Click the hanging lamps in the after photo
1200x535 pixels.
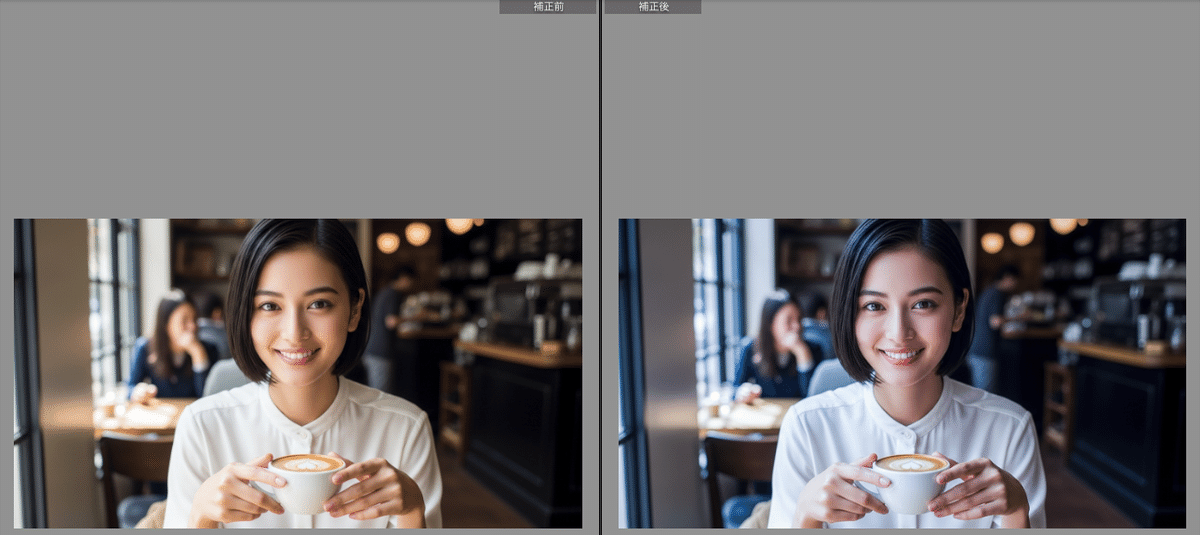pyautogui.click(x=1021, y=234)
